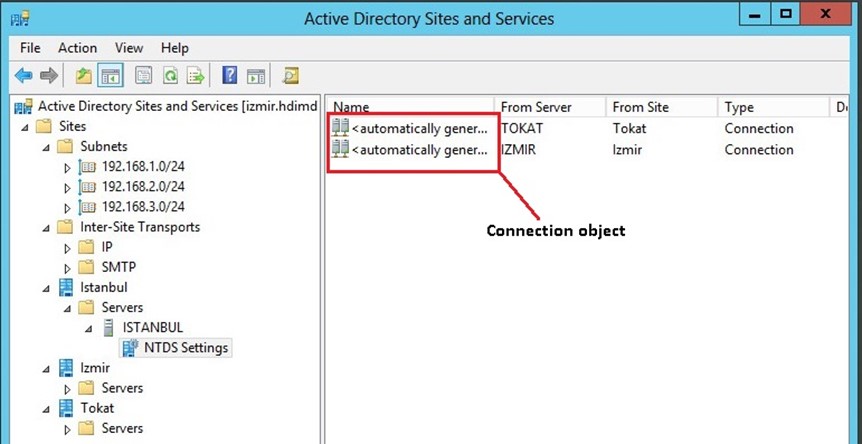This screenshot has width=862, height=444.
Task: Click connection object icon in IZMIR row
Action: 340,149
